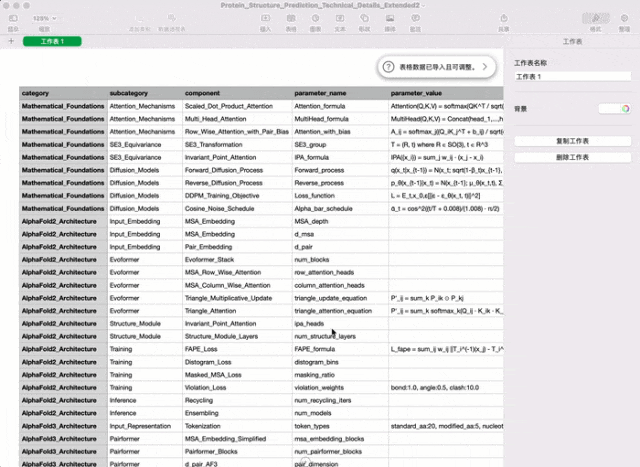Select cell Pair_Embedding
Image resolution: width=640 pixels, height=467 pixels.
[237, 247]
